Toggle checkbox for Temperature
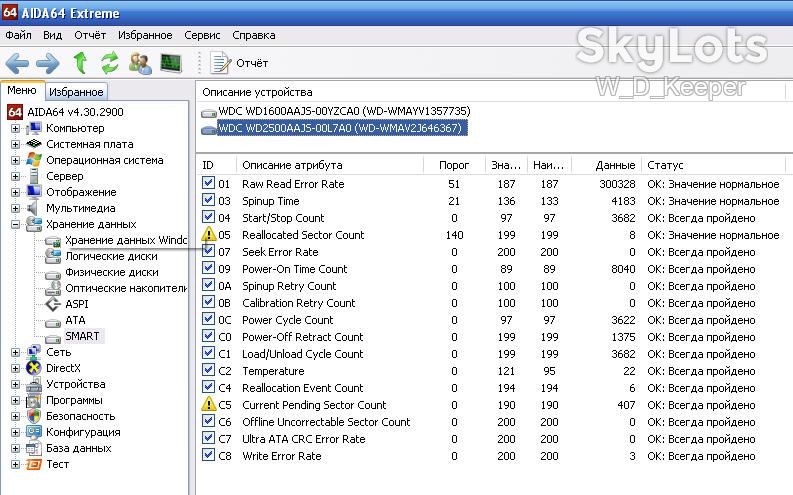 click(x=208, y=370)
